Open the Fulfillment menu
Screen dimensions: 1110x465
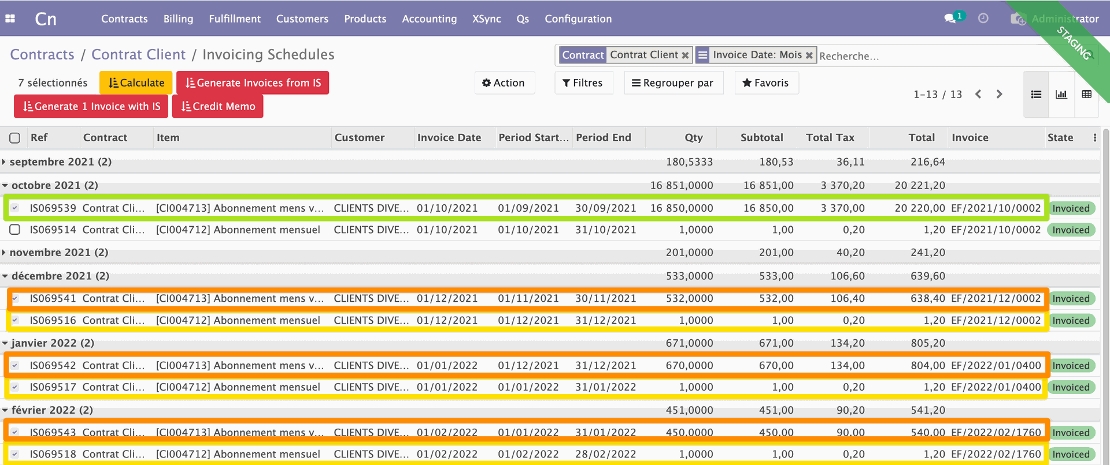click(x=235, y=19)
